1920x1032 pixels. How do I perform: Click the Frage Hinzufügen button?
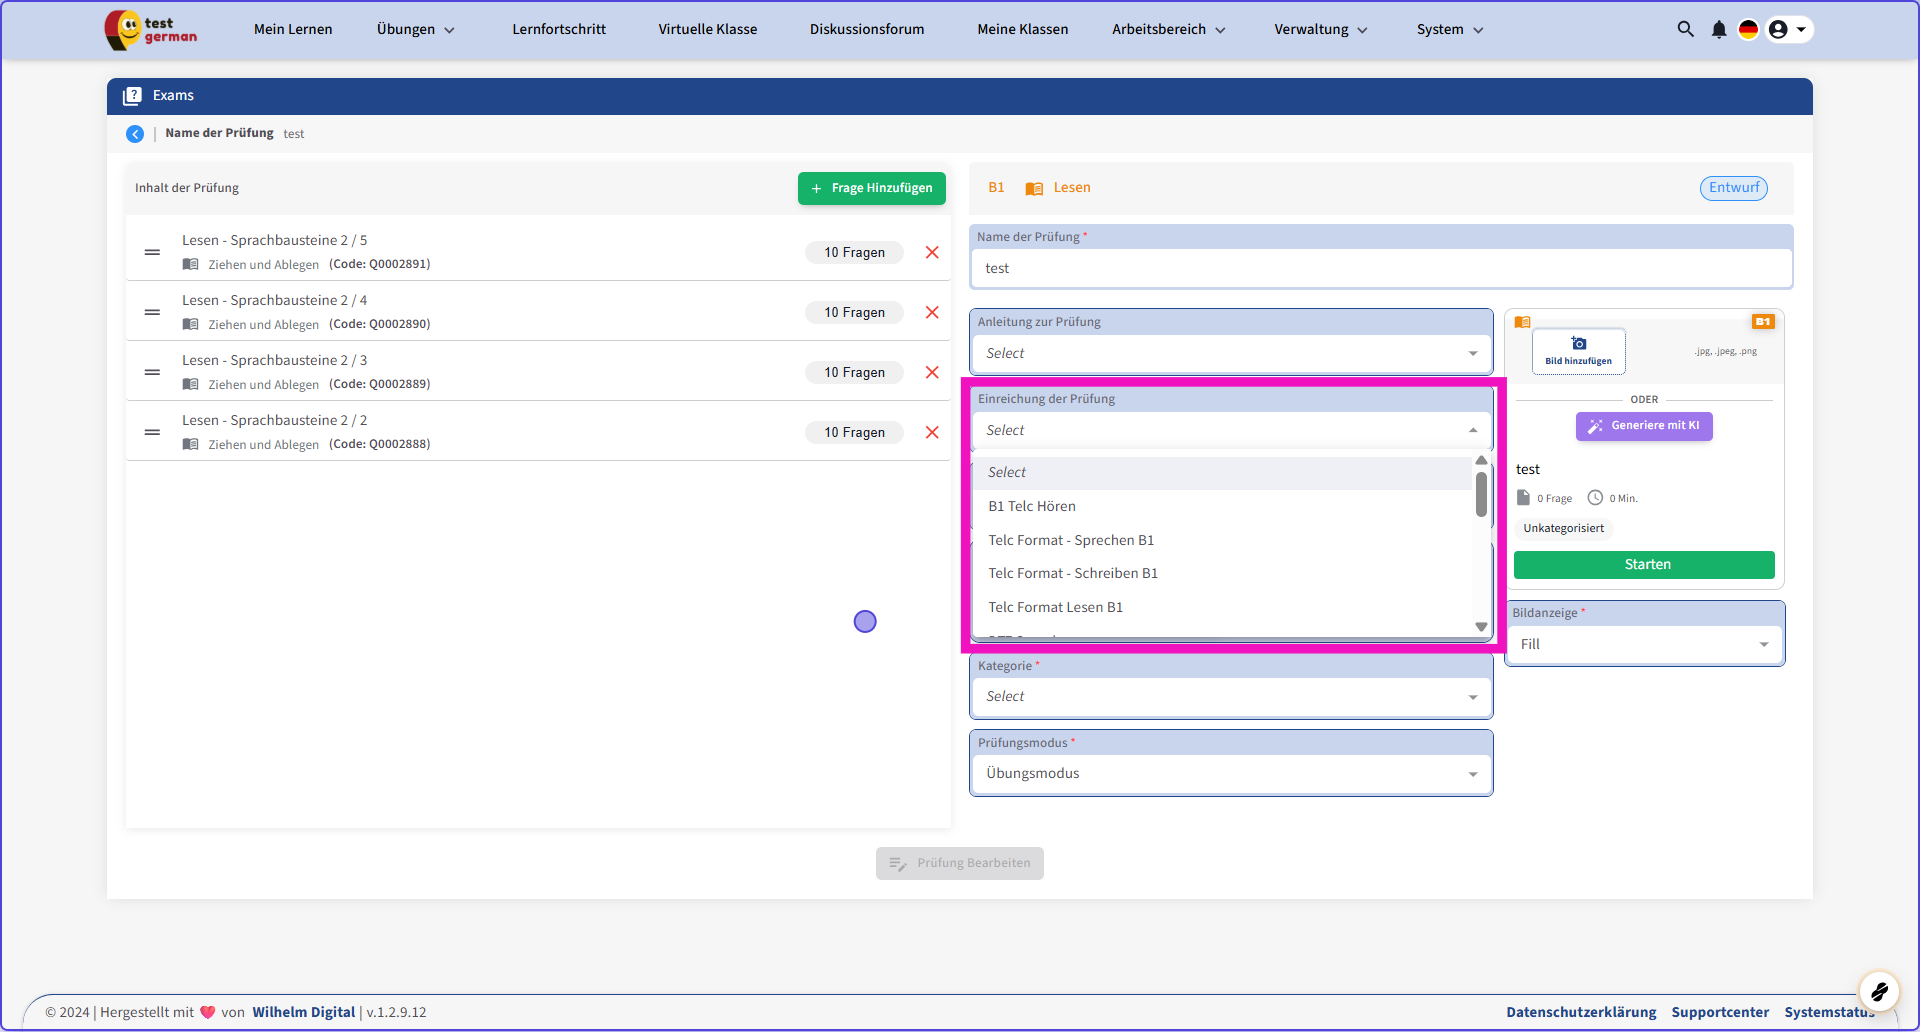click(x=871, y=188)
